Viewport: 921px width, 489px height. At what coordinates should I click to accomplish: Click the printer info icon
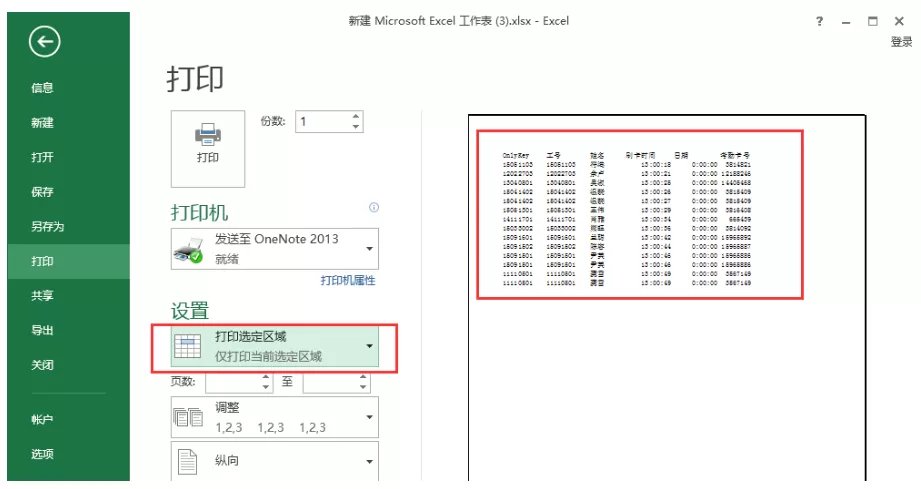374,207
